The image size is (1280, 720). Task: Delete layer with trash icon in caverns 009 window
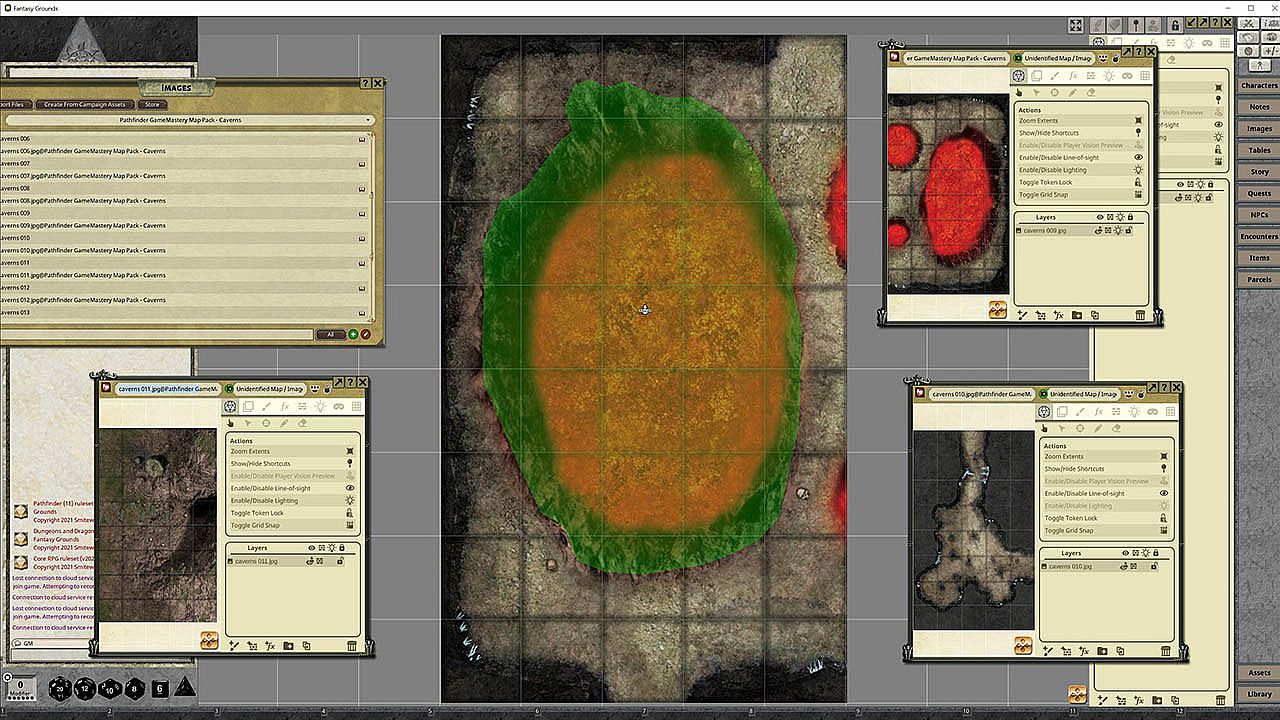(x=1140, y=315)
